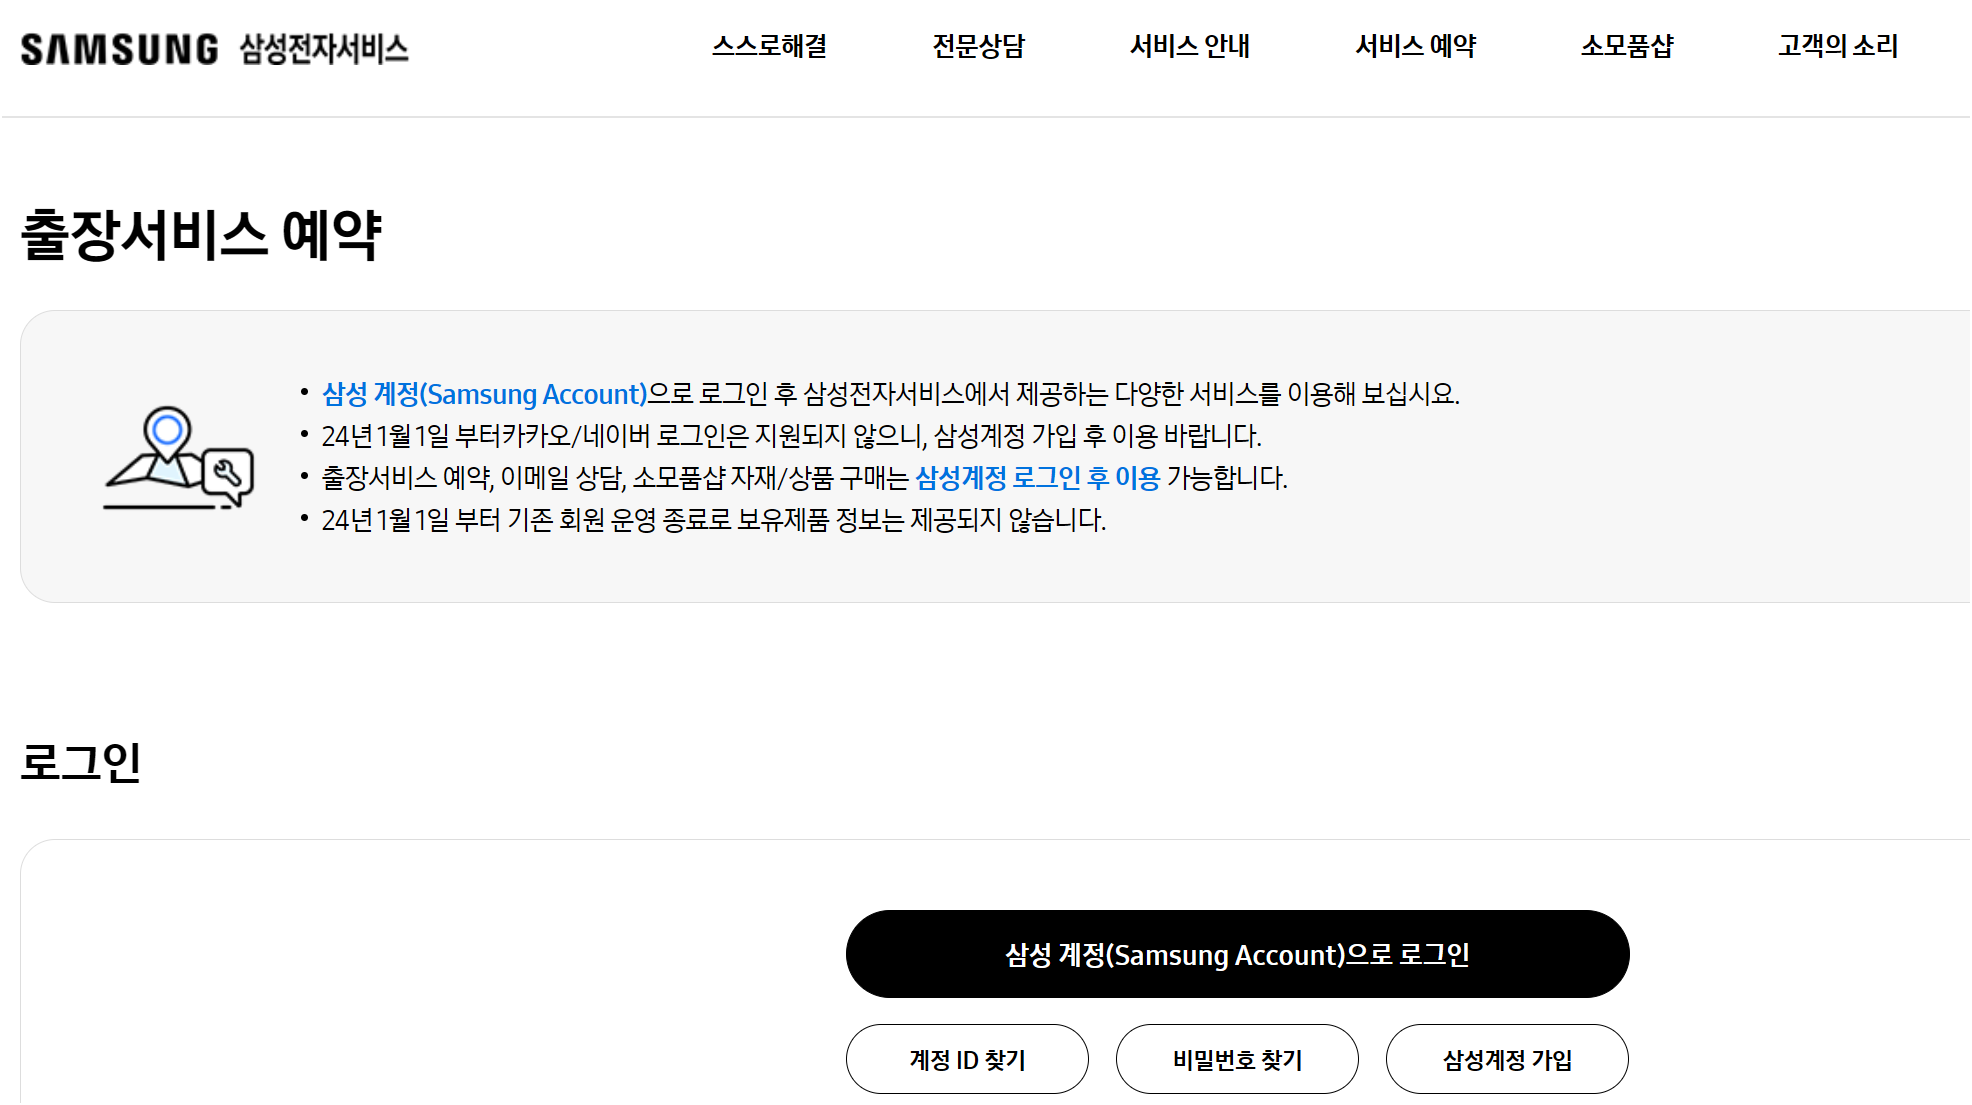Open the 소모품샵 menu
This screenshot has height=1105, width=1972.
click(1627, 46)
